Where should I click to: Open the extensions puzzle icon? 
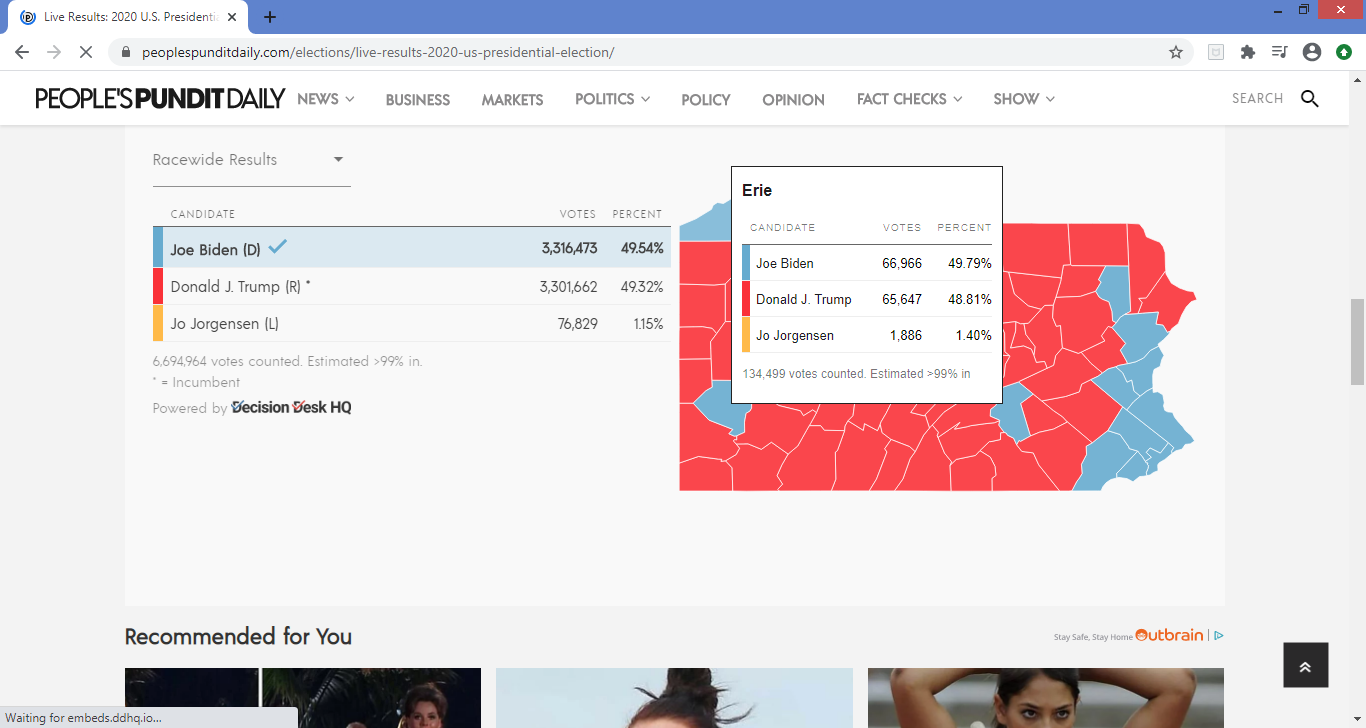pos(1247,52)
